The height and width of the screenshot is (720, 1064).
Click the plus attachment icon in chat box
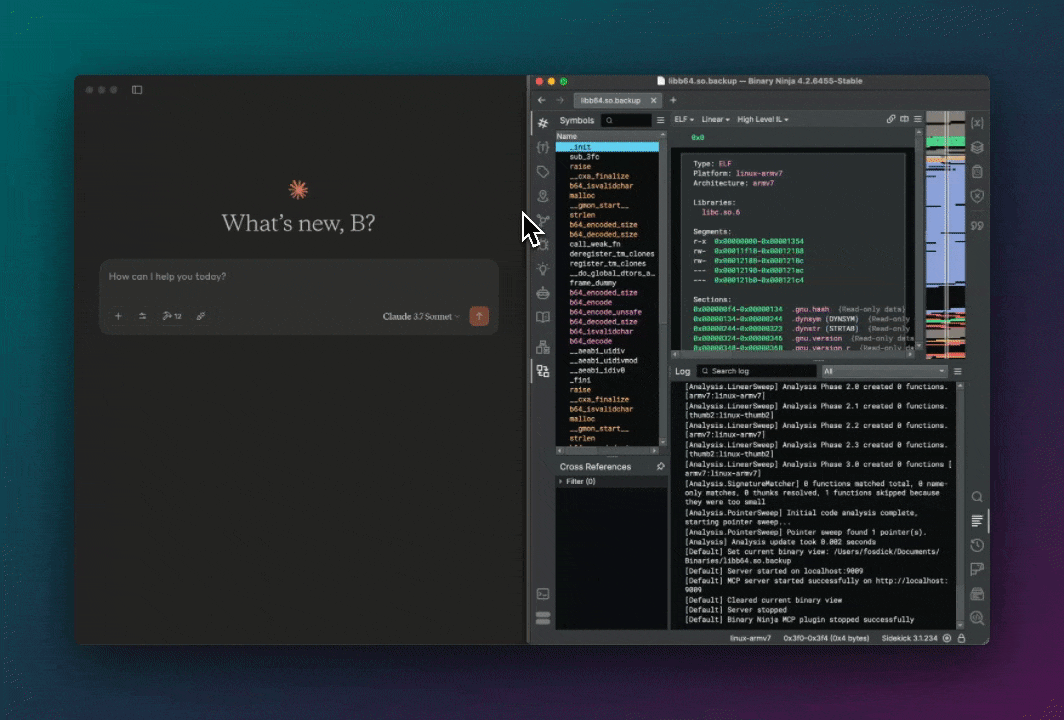118,316
